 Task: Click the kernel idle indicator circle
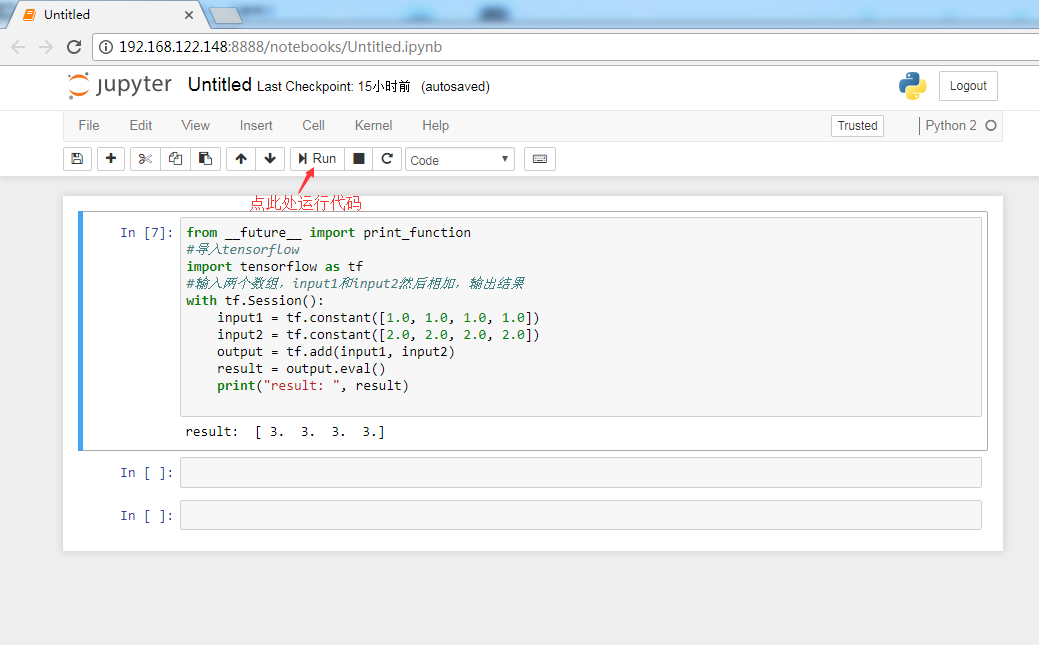[x=991, y=125]
